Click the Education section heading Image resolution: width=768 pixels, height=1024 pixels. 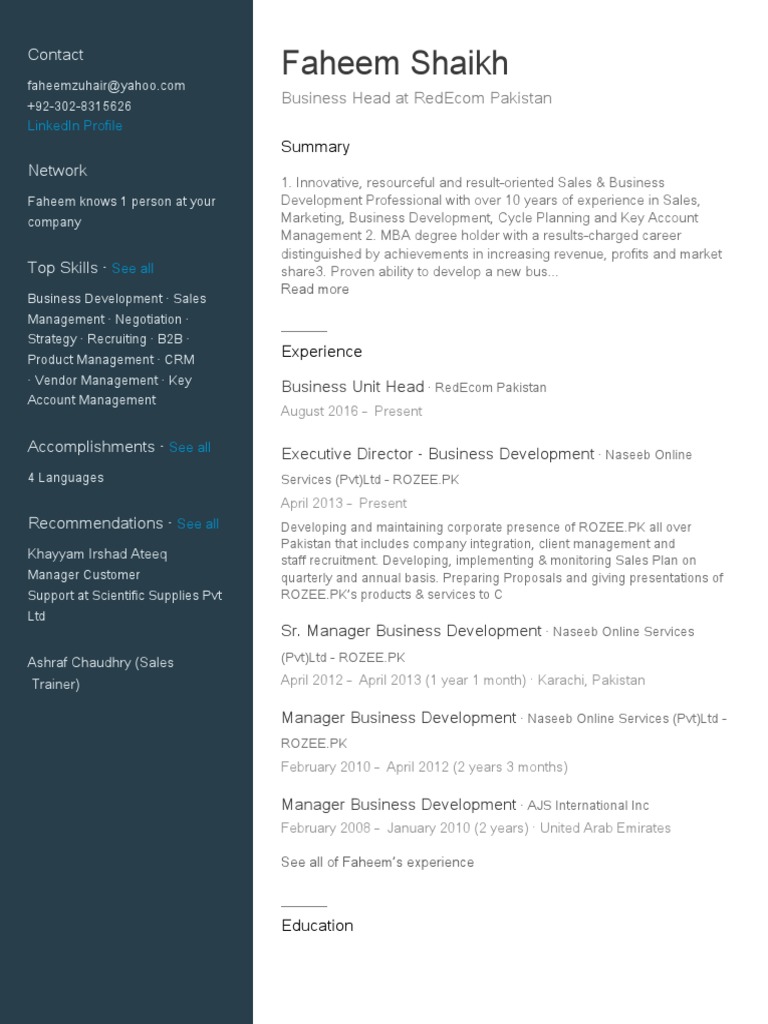[x=317, y=926]
